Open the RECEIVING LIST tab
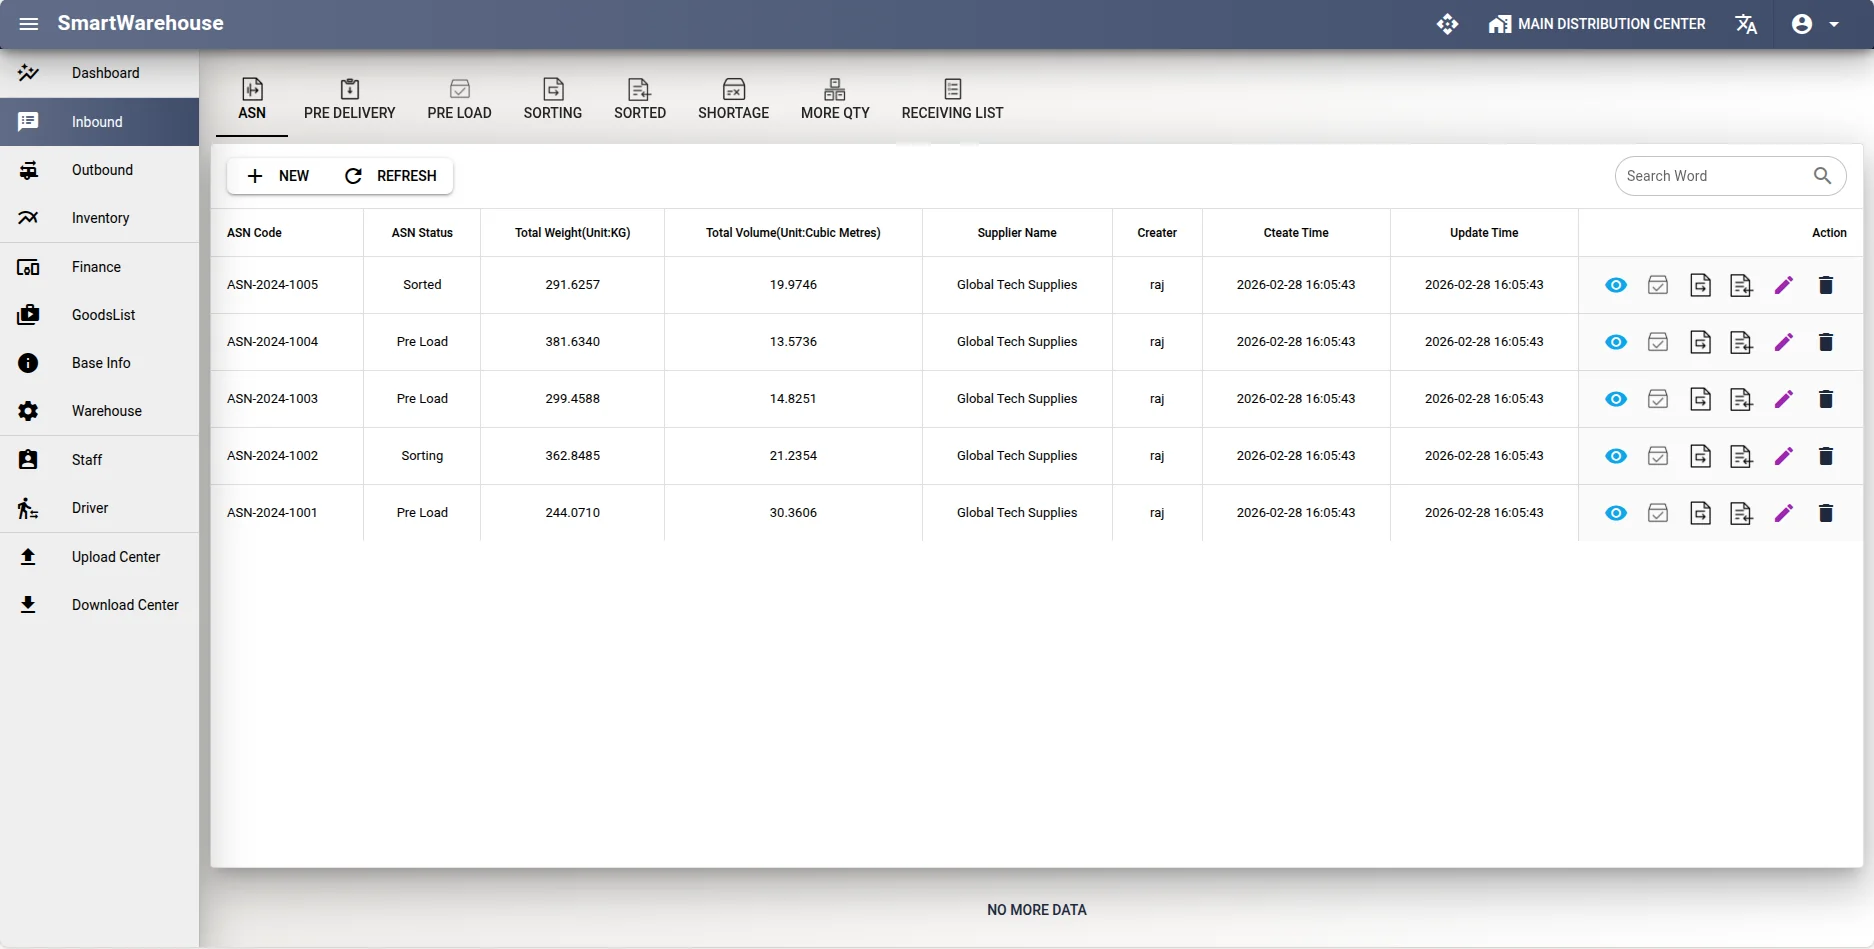 (952, 100)
